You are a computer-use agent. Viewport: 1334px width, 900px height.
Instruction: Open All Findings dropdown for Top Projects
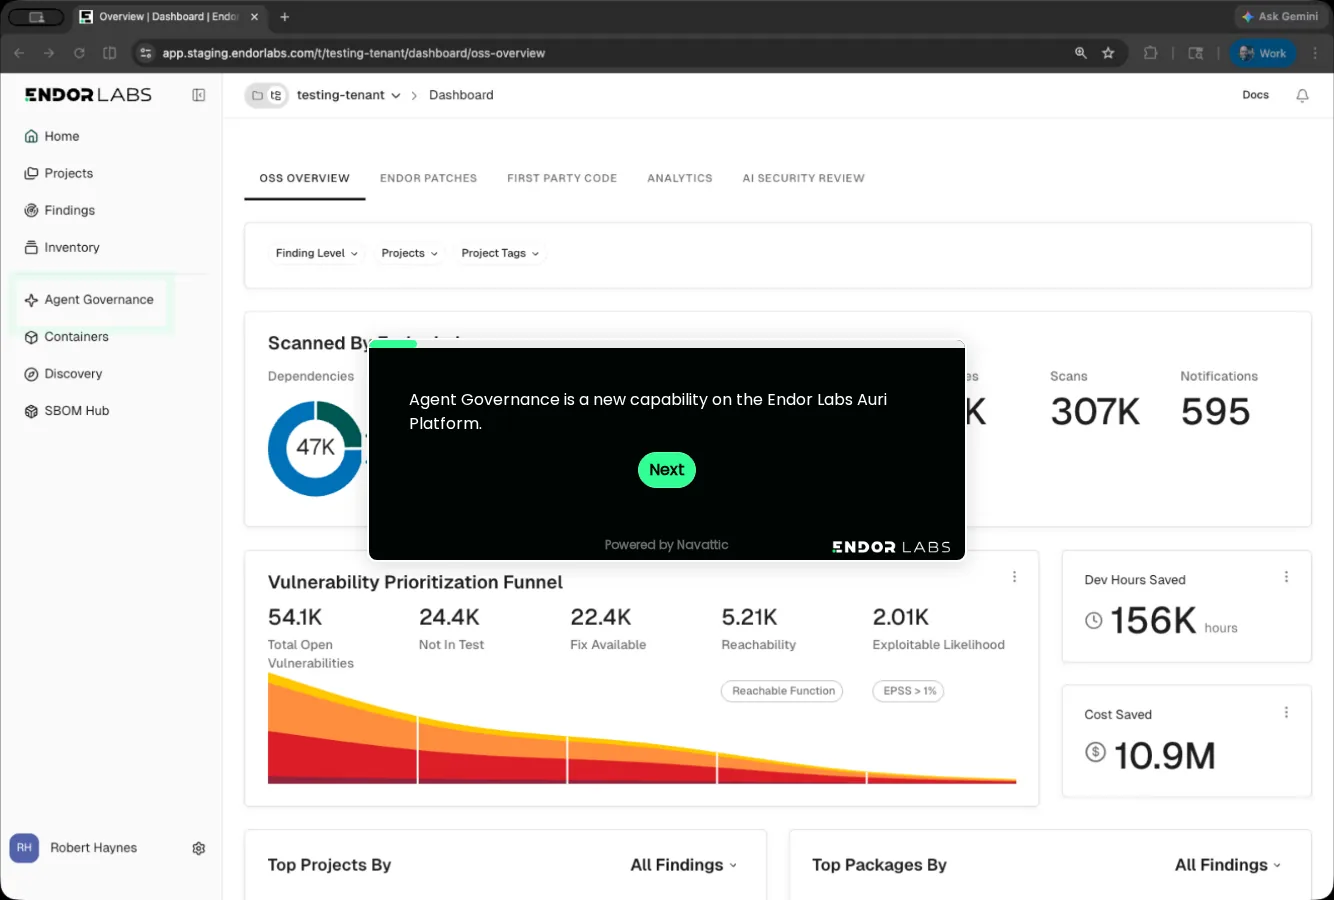click(x=684, y=865)
